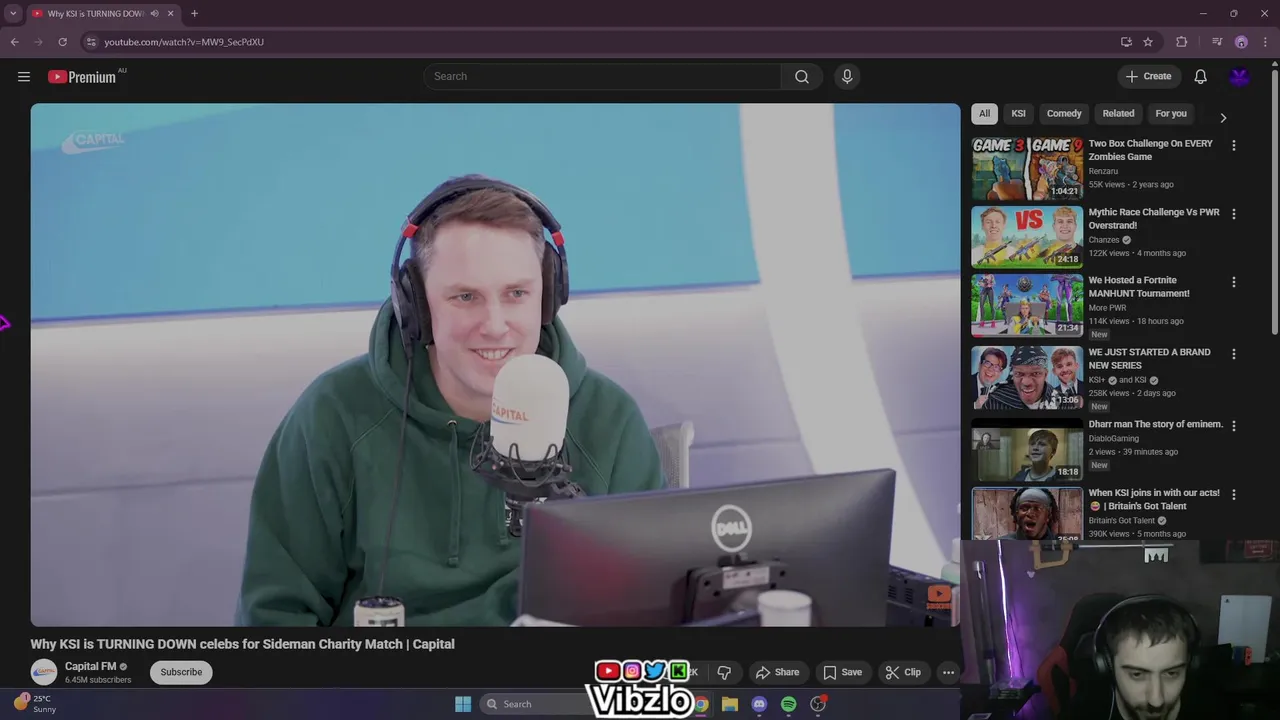This screenshot has height=720, width=1280.
Task: Click the Fortnite MANHUNT Tournament thumbnail
Action: pyautogui.click(x=1027, y=305)
